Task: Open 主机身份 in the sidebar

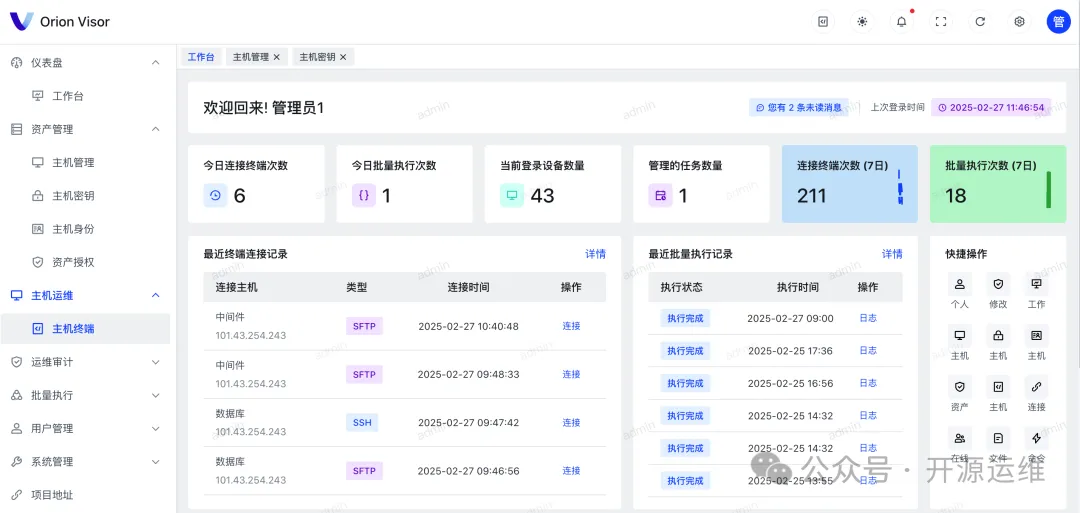Action: click(x=73, y=229)
